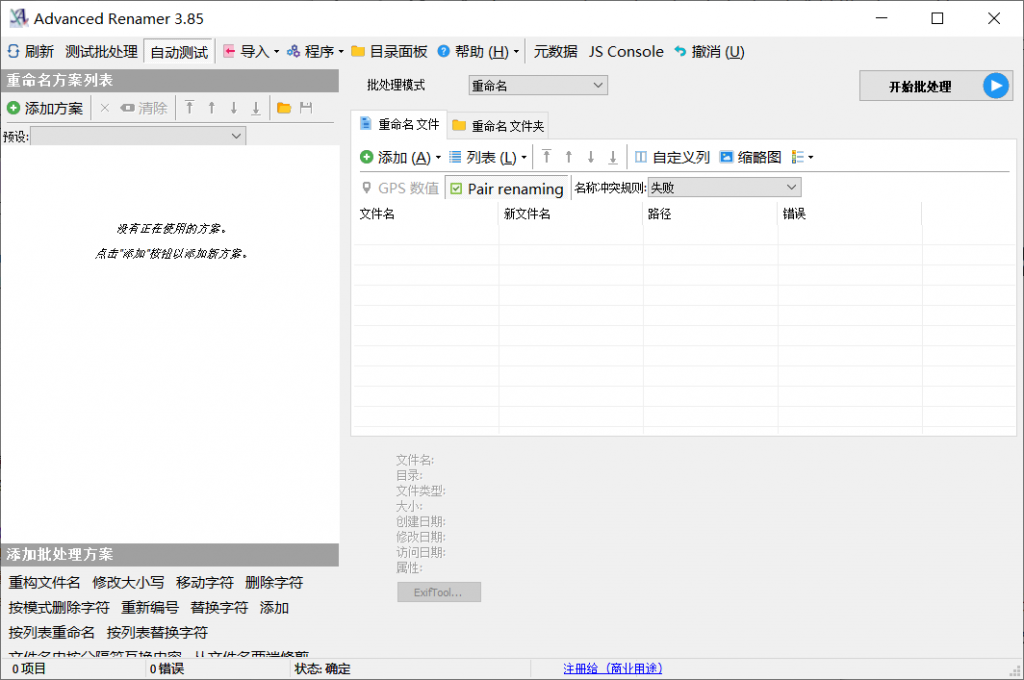
Task: Open the folder icon to load a preset
Action: tap(282, 107)
